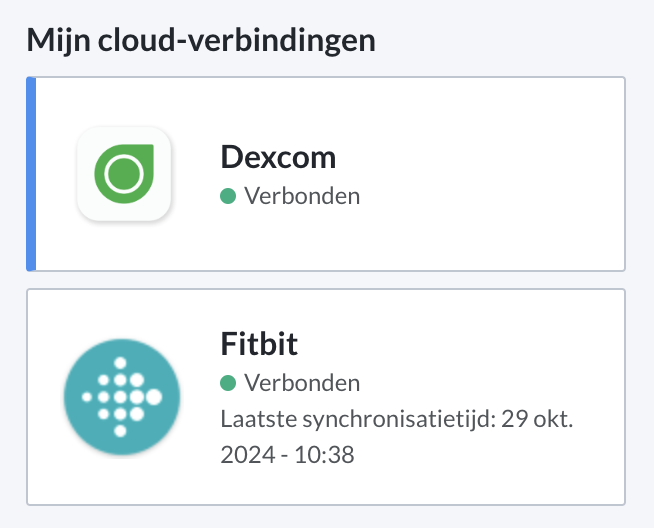Click the "Laatste synchronisatietijd" label on Fitbit

[349, 419]
